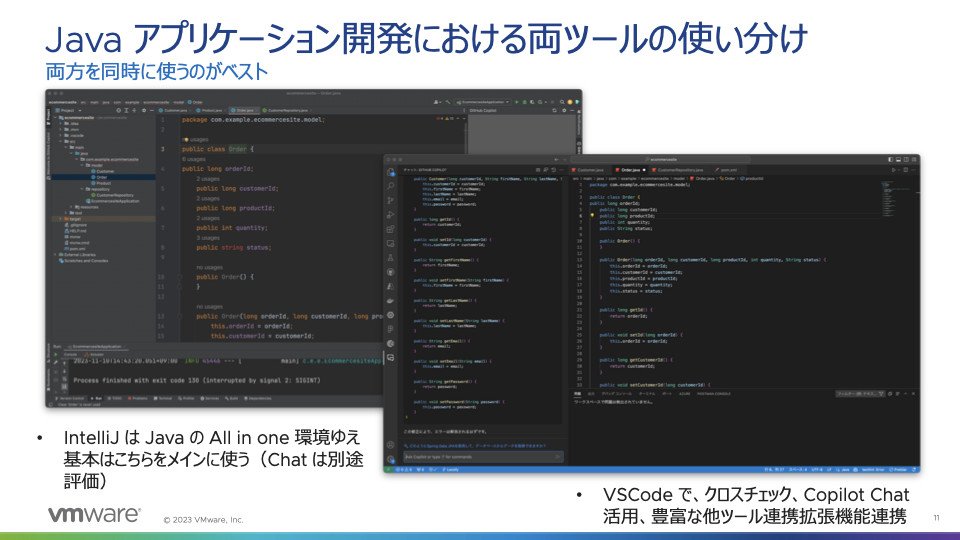Open Accounts icon at VSCode activity bar bottom
Image resolution: width=960 pixels, height=540 pixels.
pos(391,445)
